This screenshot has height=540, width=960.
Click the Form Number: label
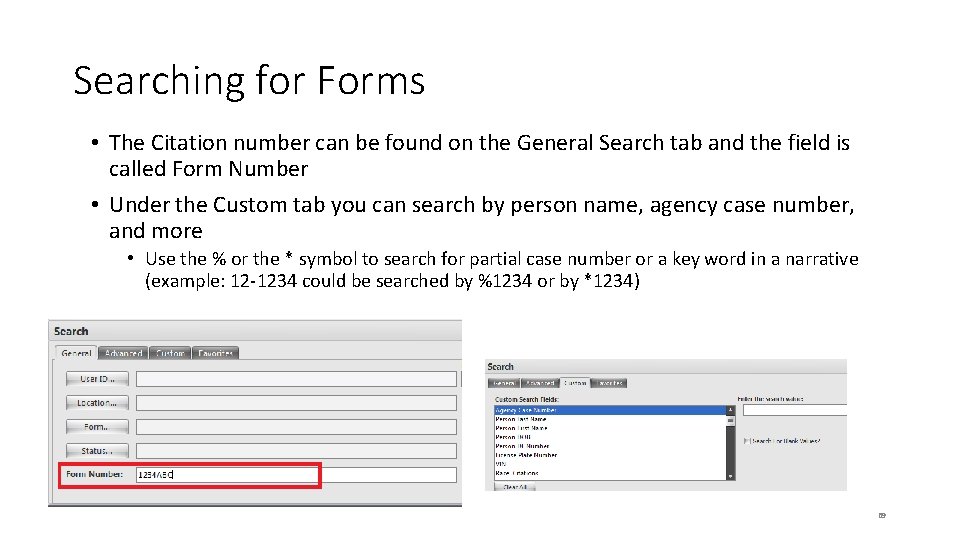(94, 474)
